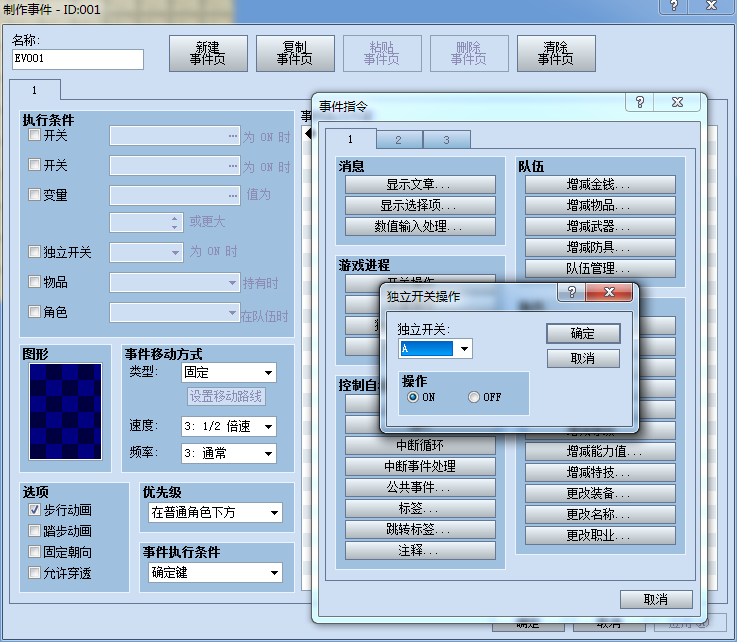
Task: Open the 频率 dropdown showing 通常
Action: [229, 454]
